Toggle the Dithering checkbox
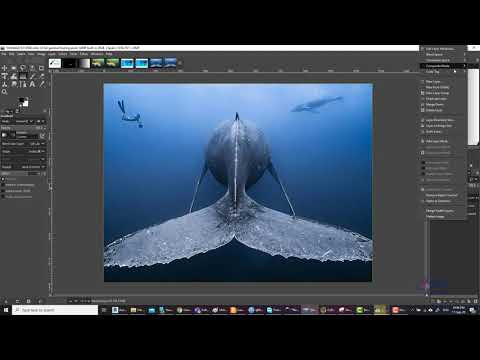Viewport: 480px width, 360px height. [x=3, y=179]
